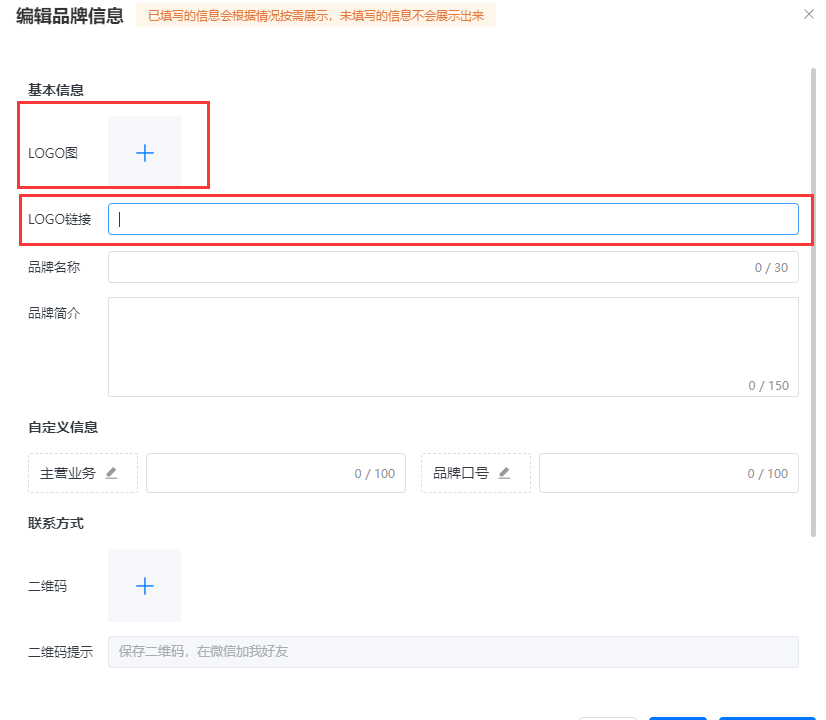Click the orange notice banner at the top
This screenshot has width=826, height=720.
coord(315,15)
